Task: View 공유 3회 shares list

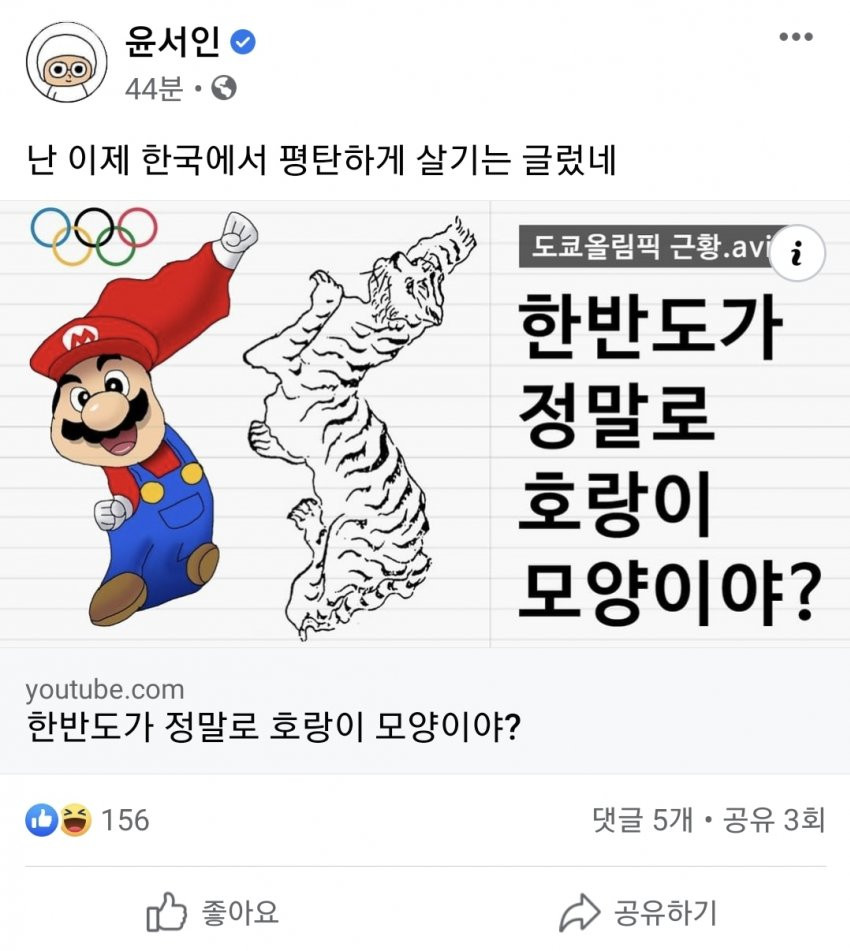Action: [774, 820]
